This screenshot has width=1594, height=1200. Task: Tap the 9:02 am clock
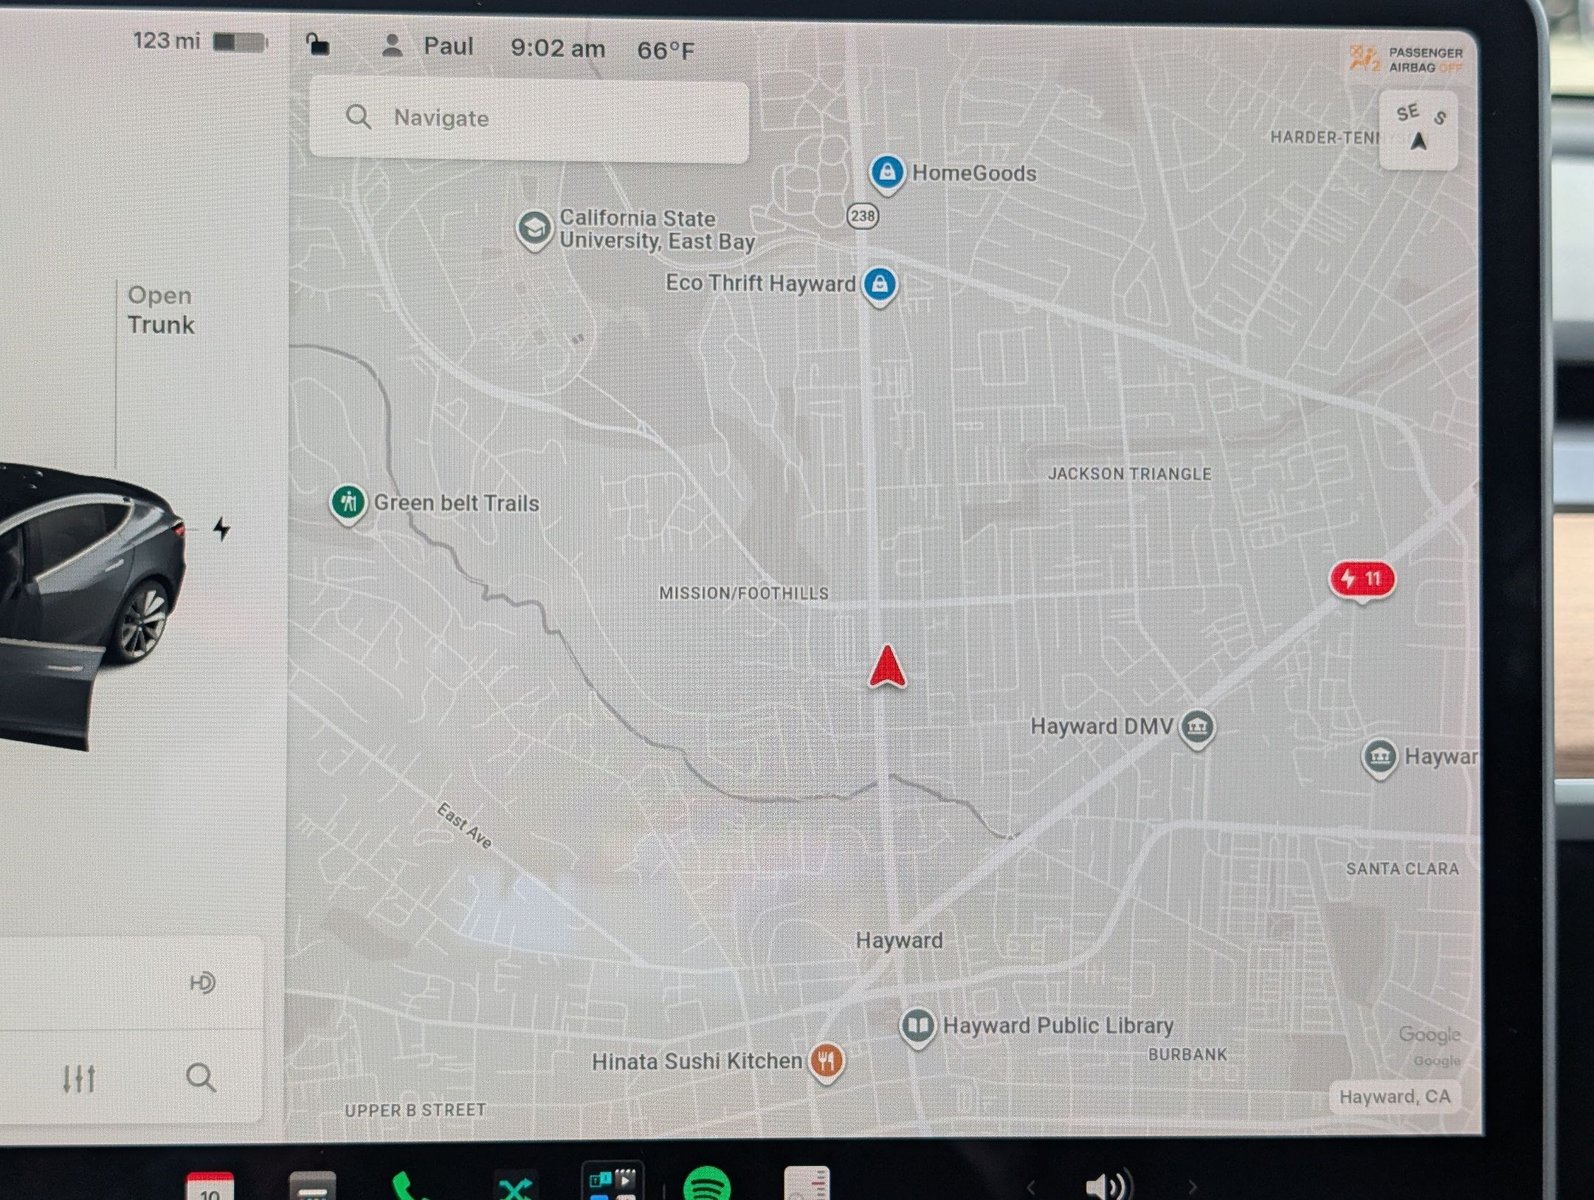(x=558, y=48)
